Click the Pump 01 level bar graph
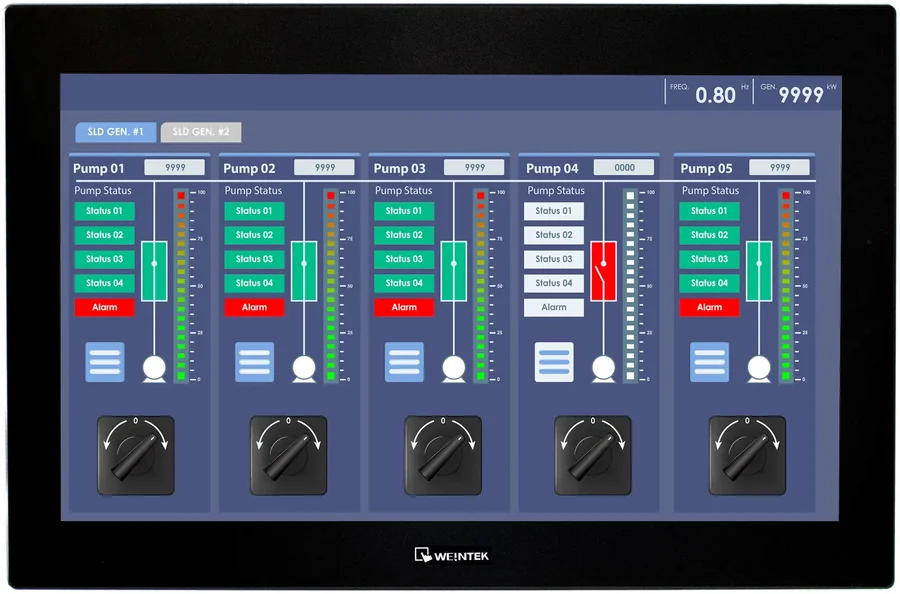 [x=181, y=286]
